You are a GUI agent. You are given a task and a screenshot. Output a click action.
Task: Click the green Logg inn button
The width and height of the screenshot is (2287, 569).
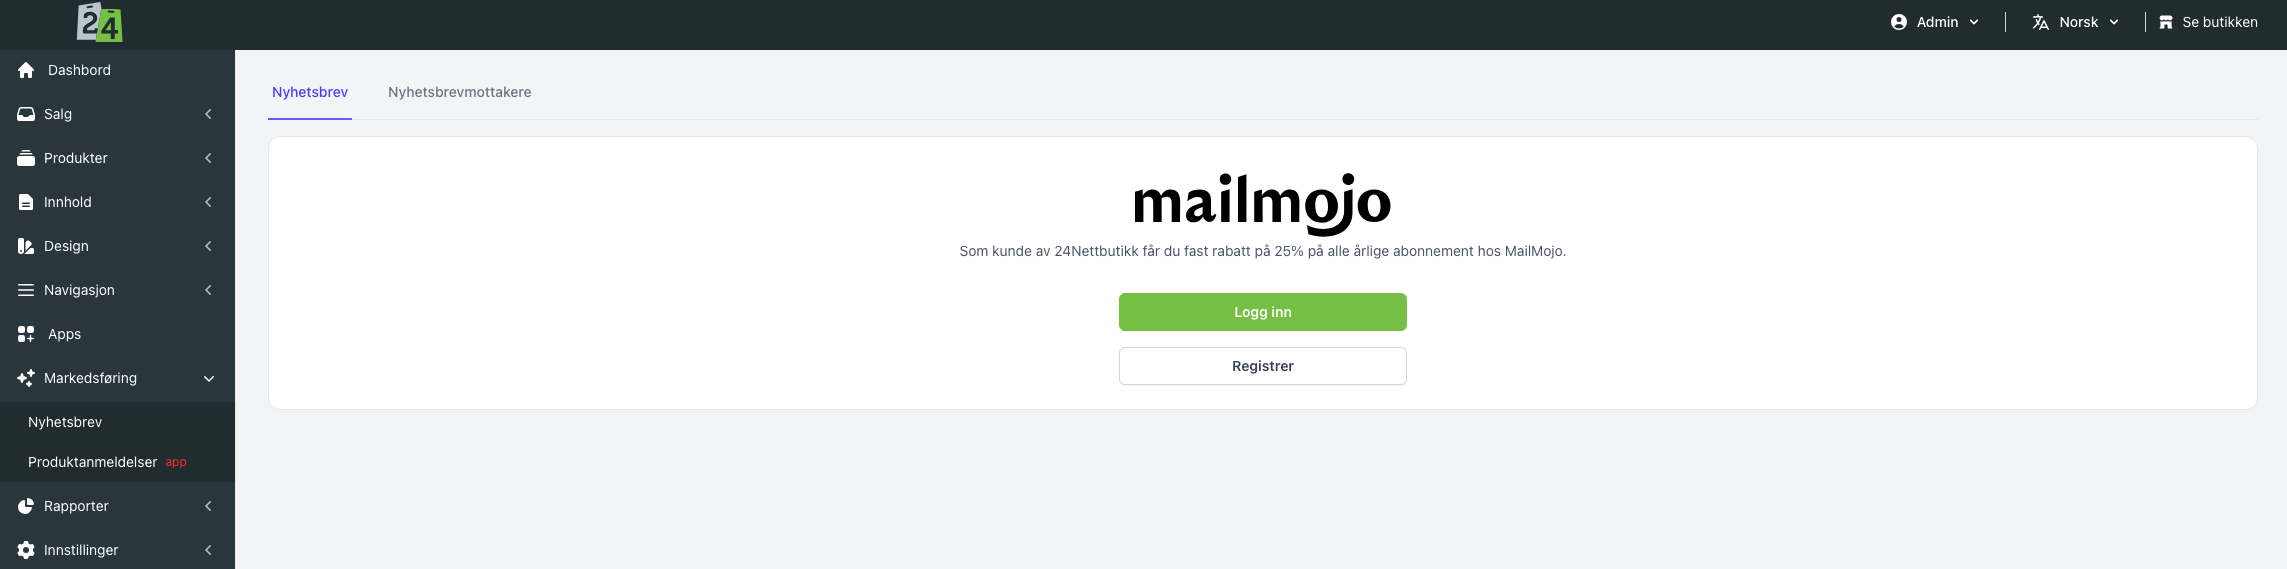(x=1263, y=312)
